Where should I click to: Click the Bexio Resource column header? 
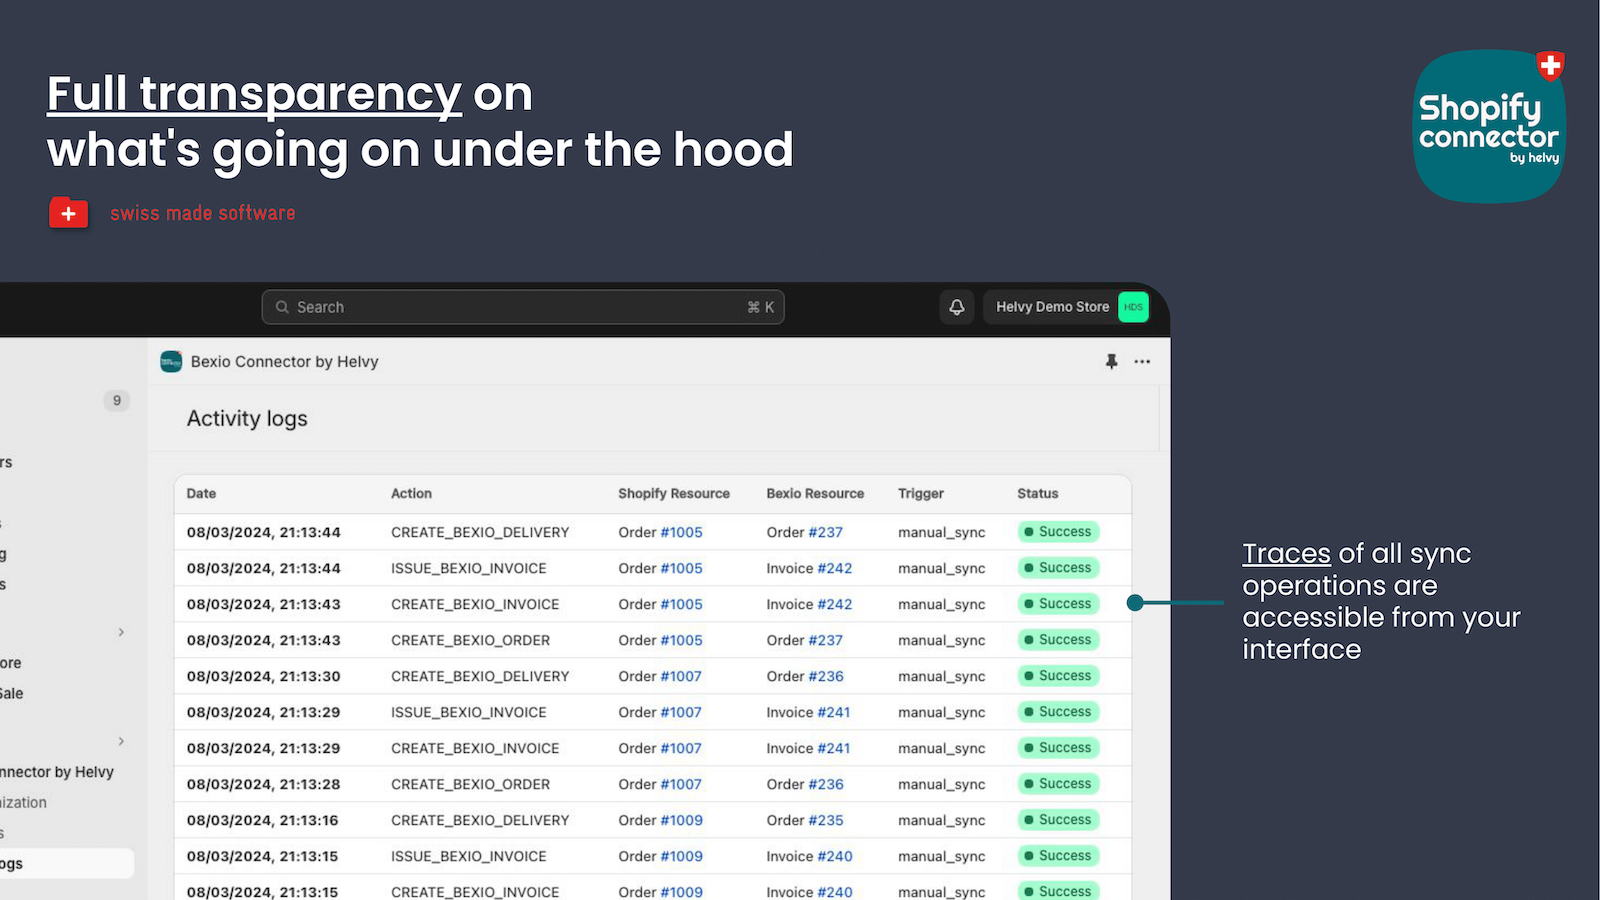(815, 494)
